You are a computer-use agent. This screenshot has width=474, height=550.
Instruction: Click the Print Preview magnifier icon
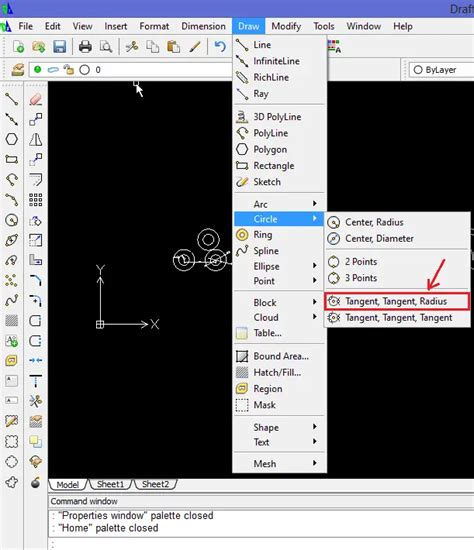pos(106,46)
